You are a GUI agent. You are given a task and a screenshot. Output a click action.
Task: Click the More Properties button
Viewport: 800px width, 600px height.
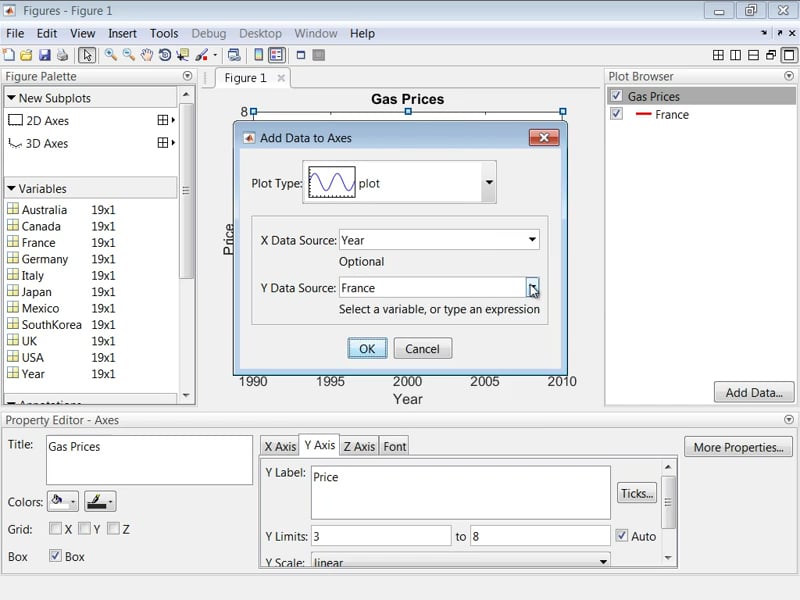point(738,447)
